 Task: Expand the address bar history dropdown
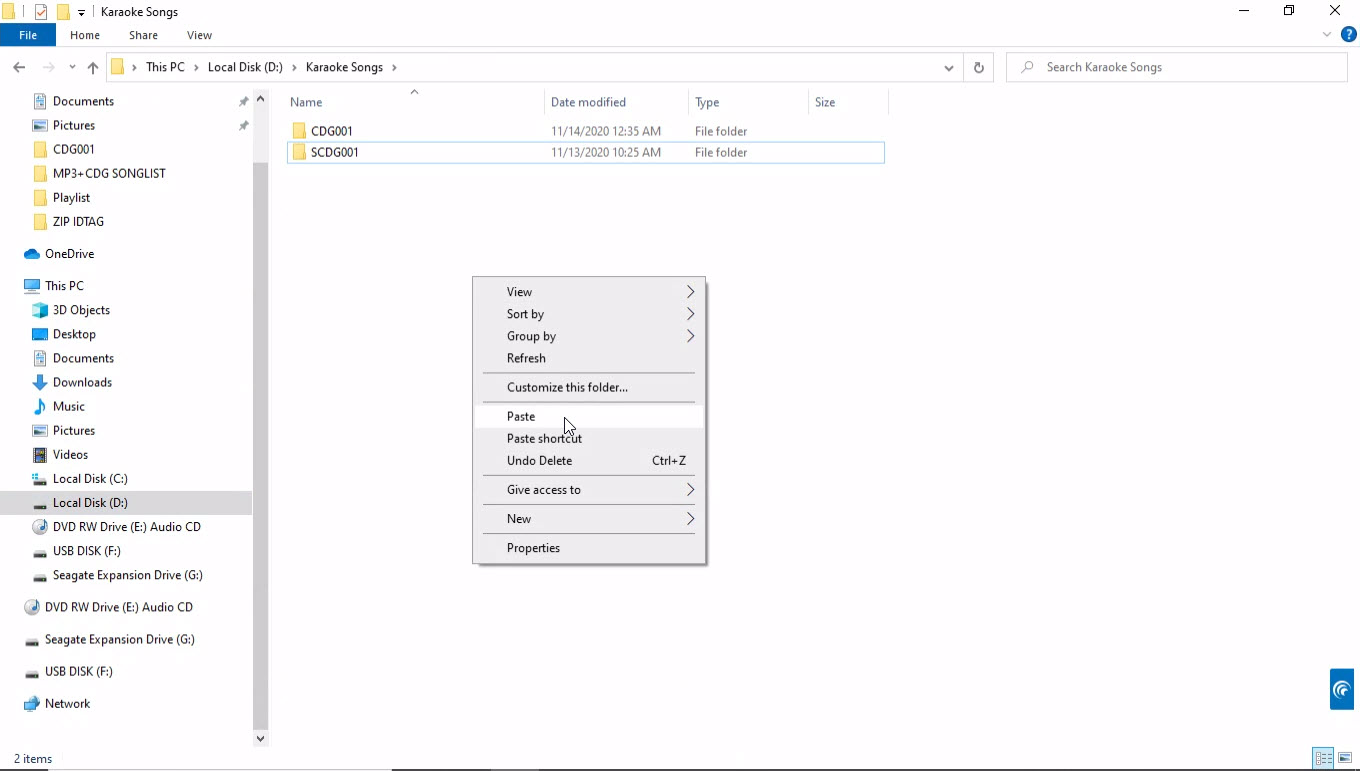point(948,68)
